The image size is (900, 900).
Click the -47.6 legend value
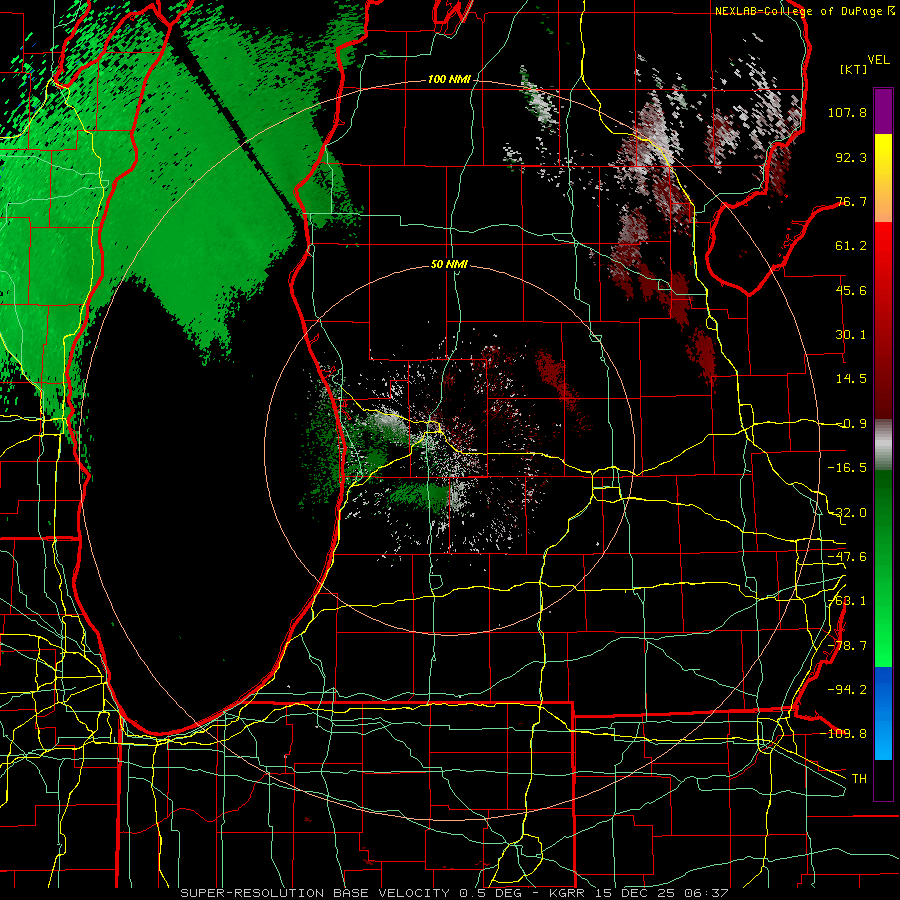847,557
